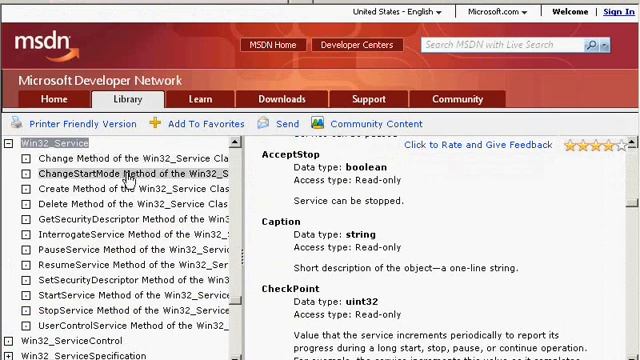Click the pane splitter grip
This screenshot has width=640, height=360.
pos(242,256)
